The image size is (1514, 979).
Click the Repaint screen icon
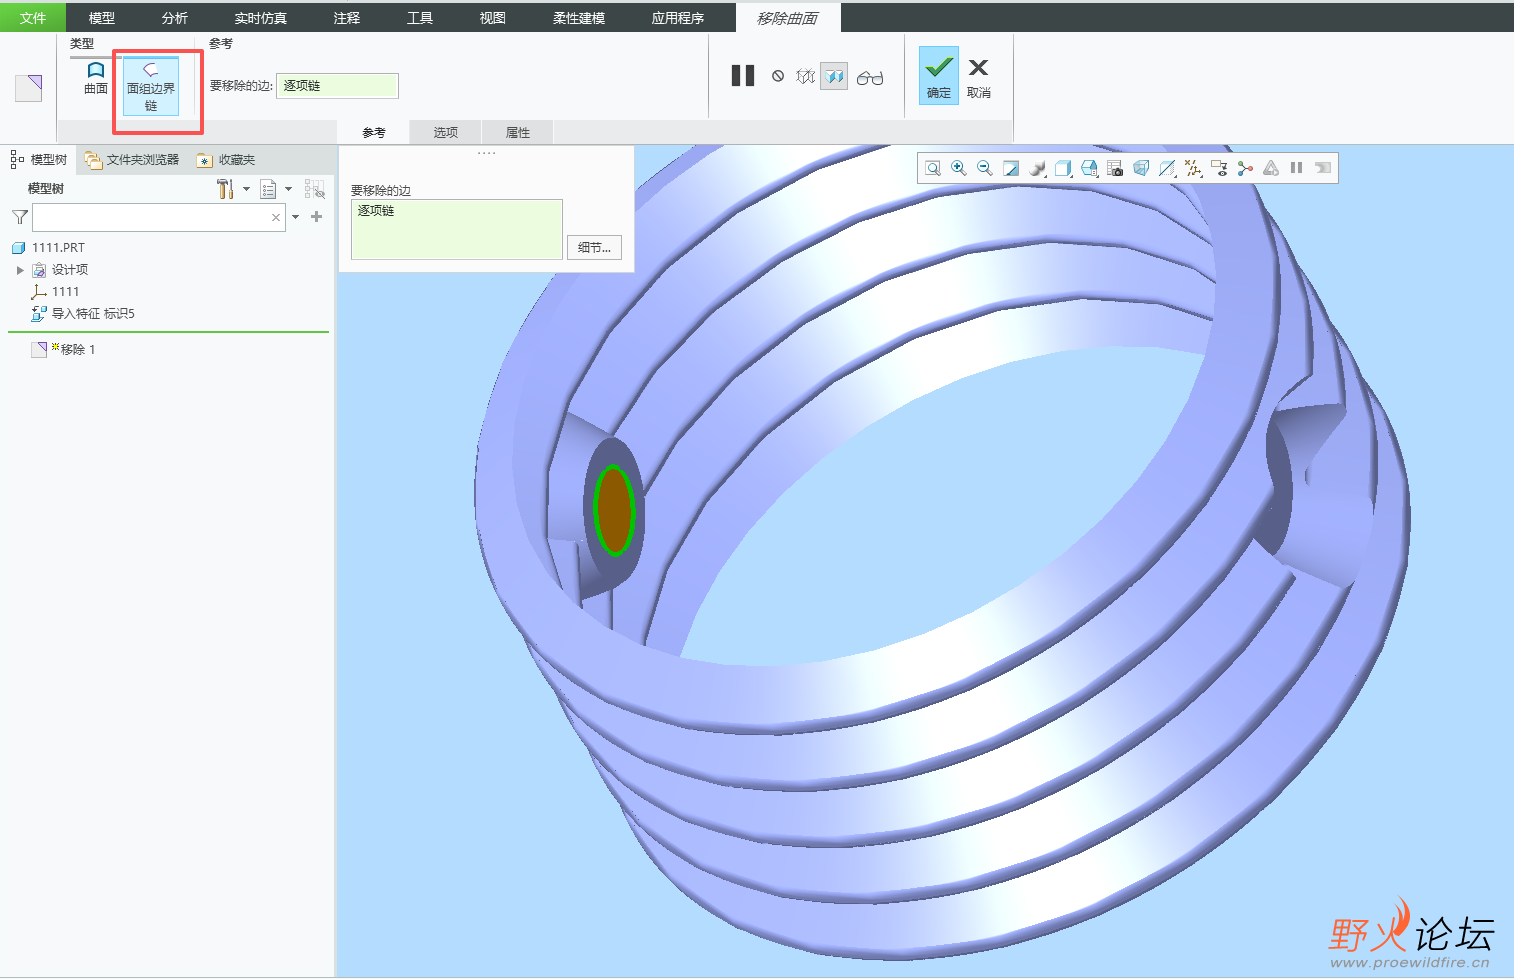1011,168
